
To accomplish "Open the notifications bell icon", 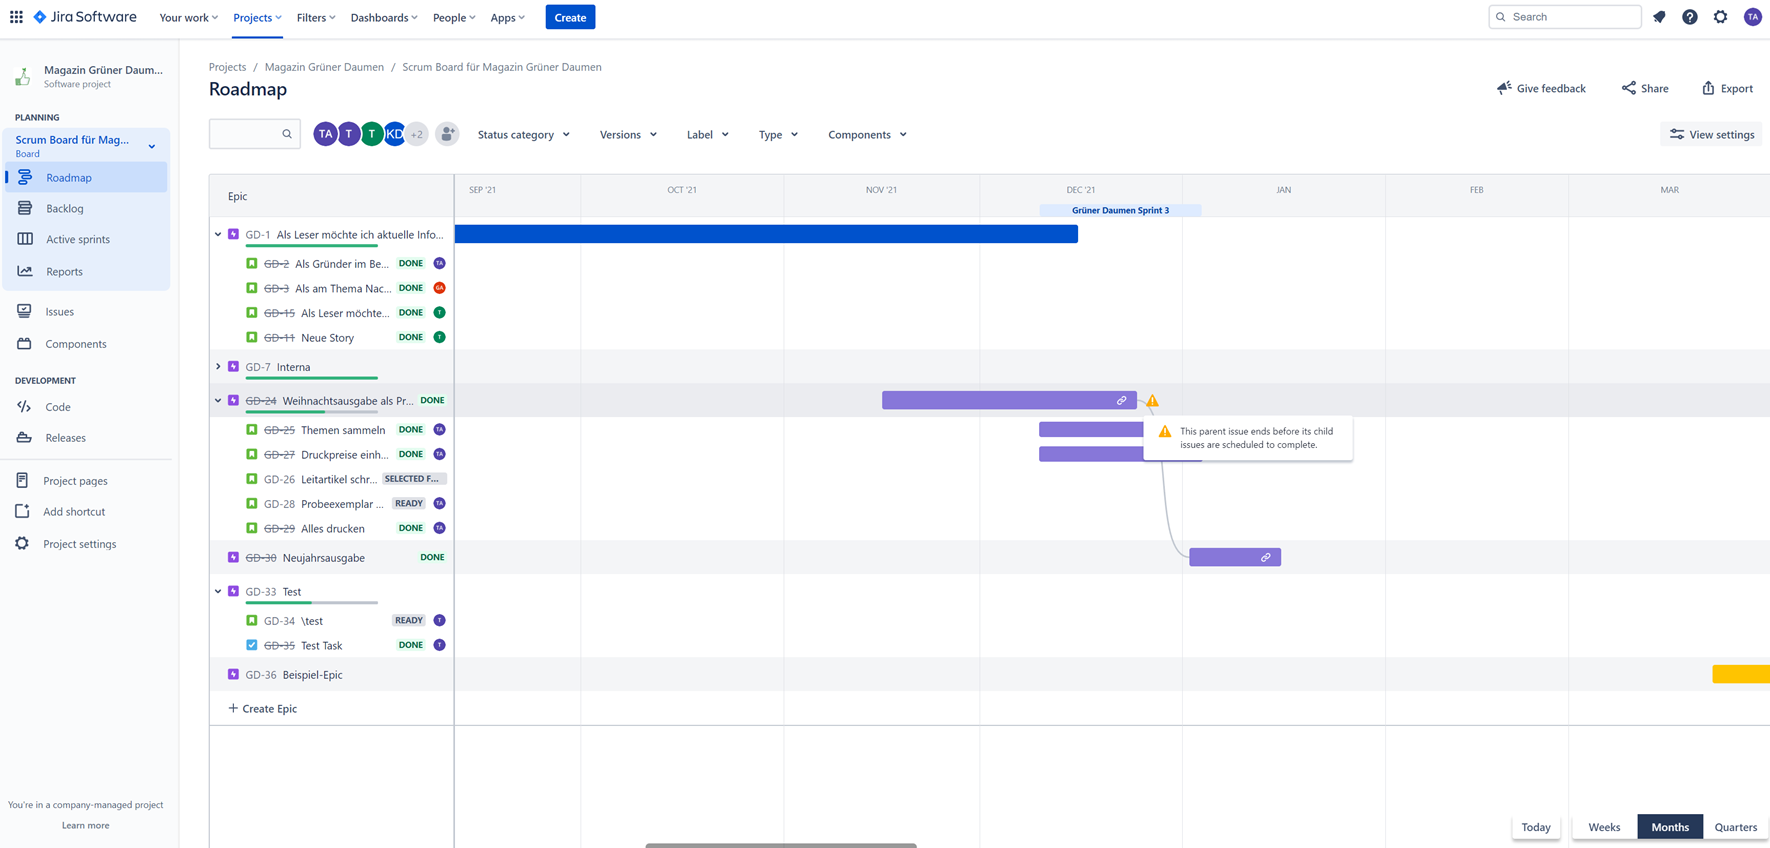I will 1659,17.
